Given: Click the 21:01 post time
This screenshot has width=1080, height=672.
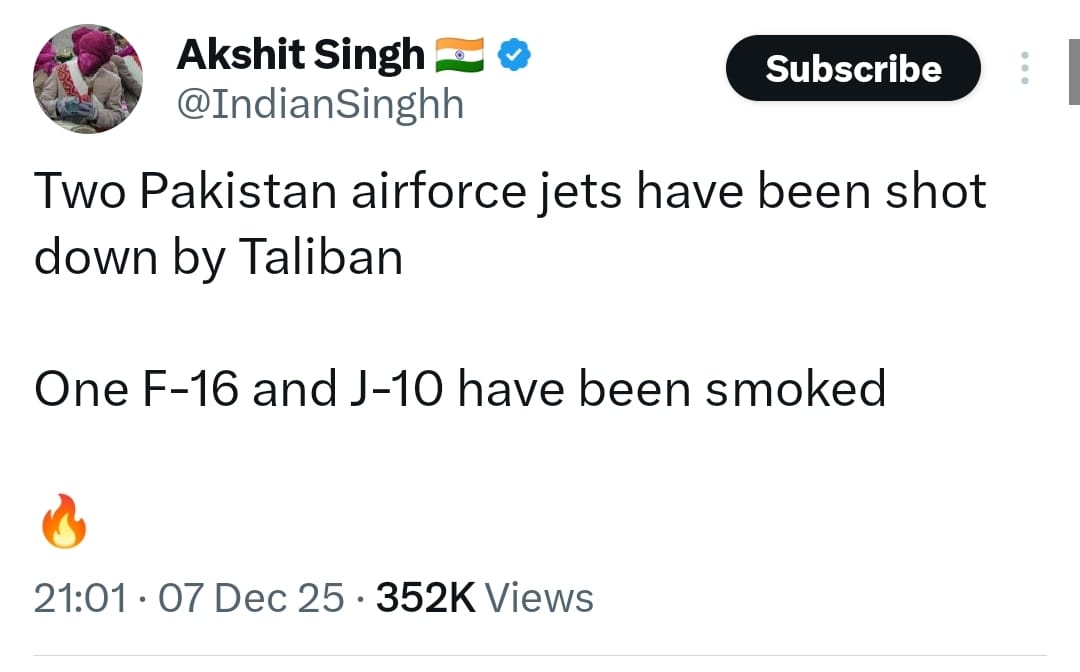Looking at the screenshot, I should pos(80,598).
